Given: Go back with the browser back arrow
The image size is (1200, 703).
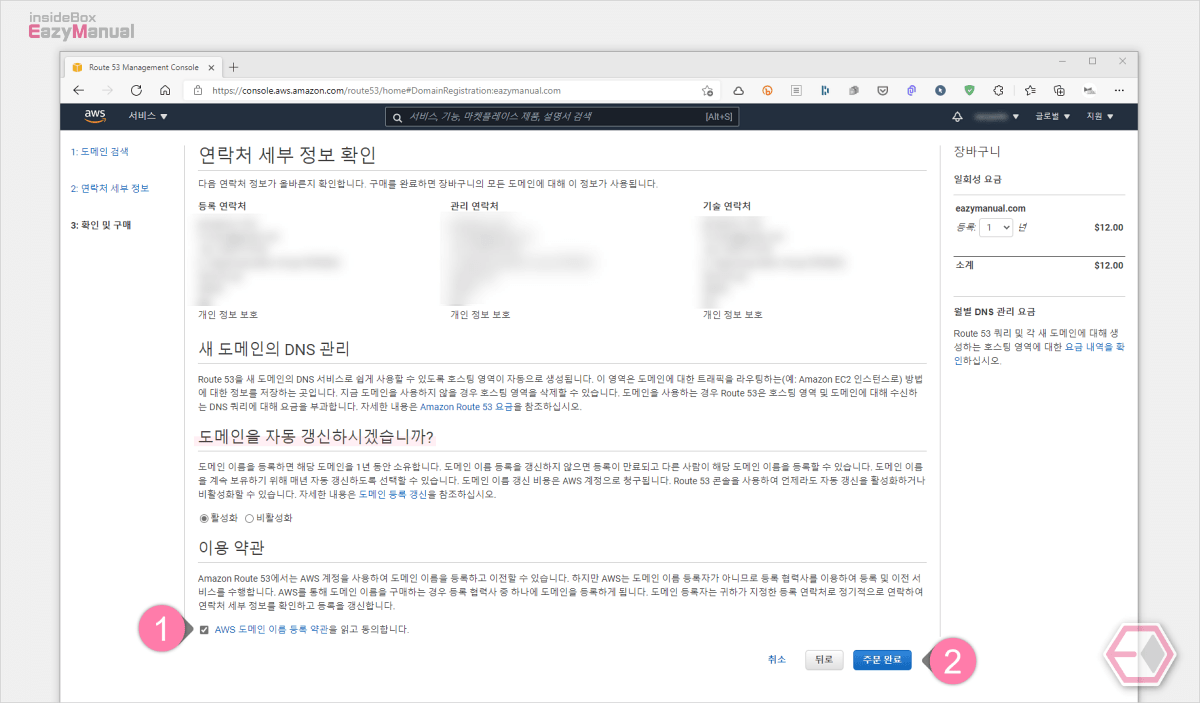Looking at the screenshot, I should click(79, 90).
